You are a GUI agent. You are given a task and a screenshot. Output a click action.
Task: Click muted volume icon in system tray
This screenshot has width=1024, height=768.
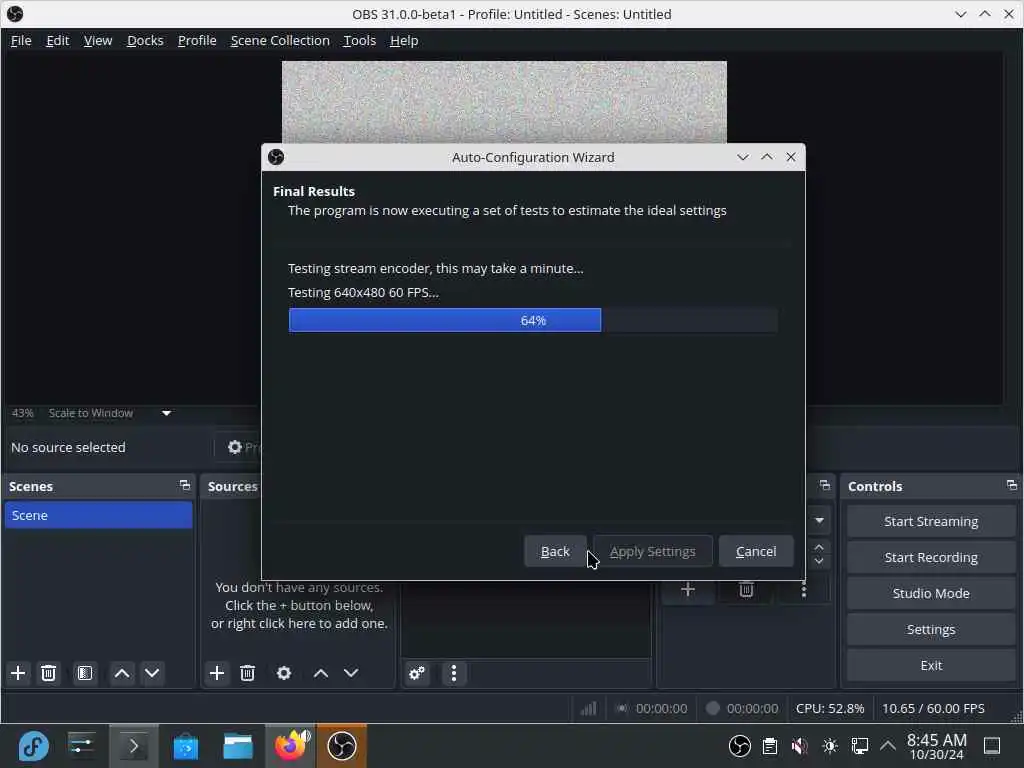pos(799,746)
